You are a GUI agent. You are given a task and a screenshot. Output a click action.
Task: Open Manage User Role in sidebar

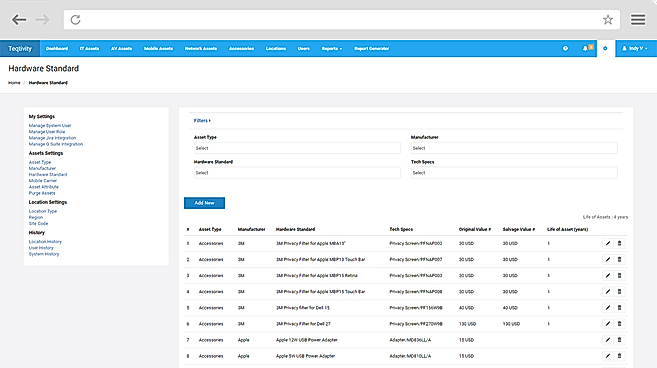[47, 132]
